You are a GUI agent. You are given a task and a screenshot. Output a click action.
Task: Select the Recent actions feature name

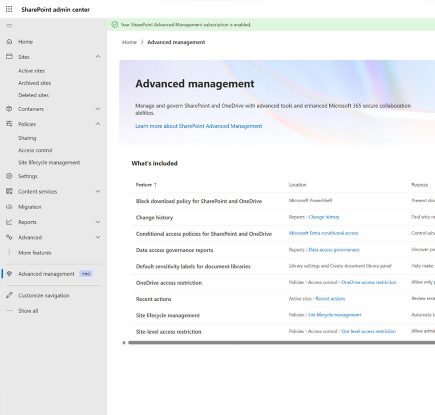point(153,299)
